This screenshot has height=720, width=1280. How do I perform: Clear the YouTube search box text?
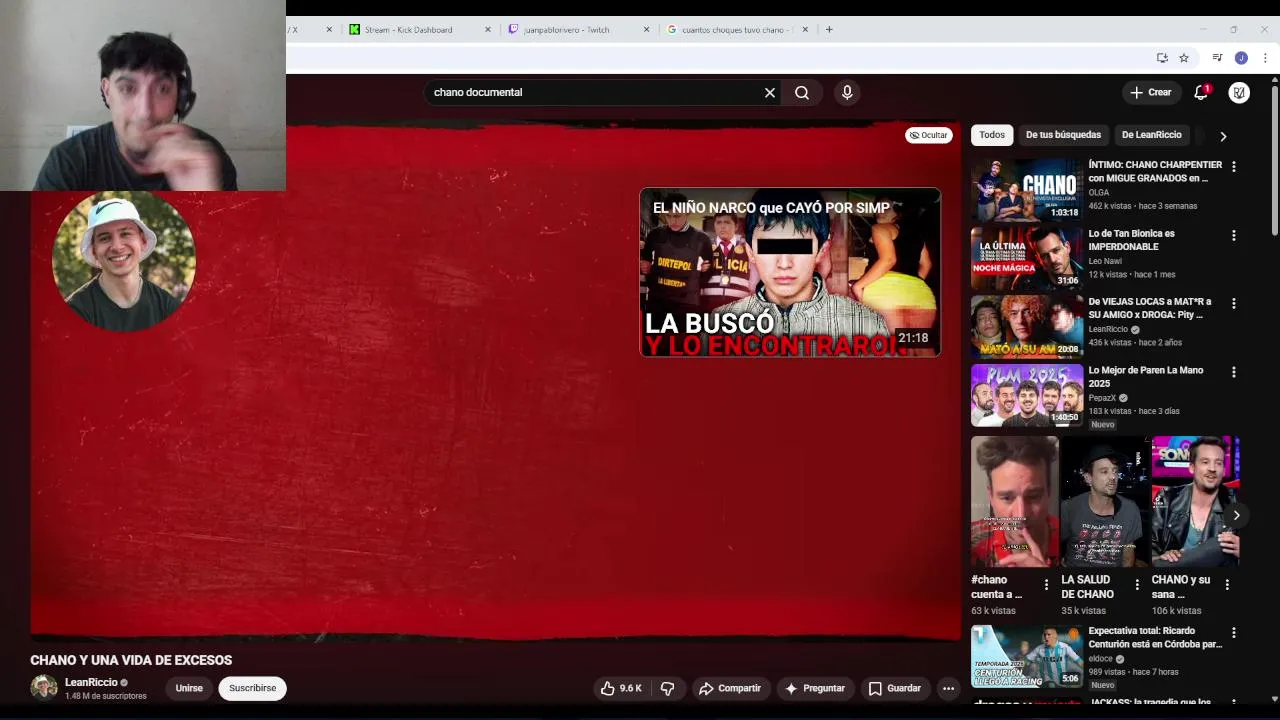770,92
